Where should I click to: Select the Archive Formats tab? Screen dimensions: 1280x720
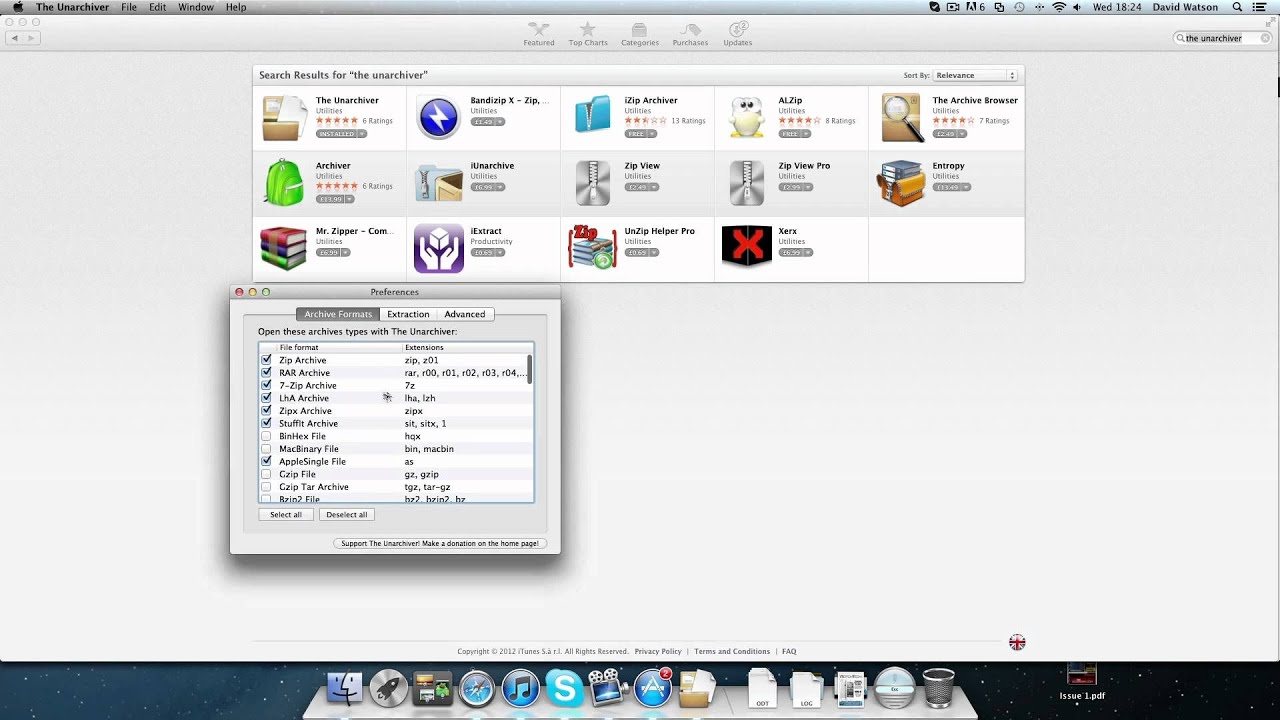click(338, 314)
